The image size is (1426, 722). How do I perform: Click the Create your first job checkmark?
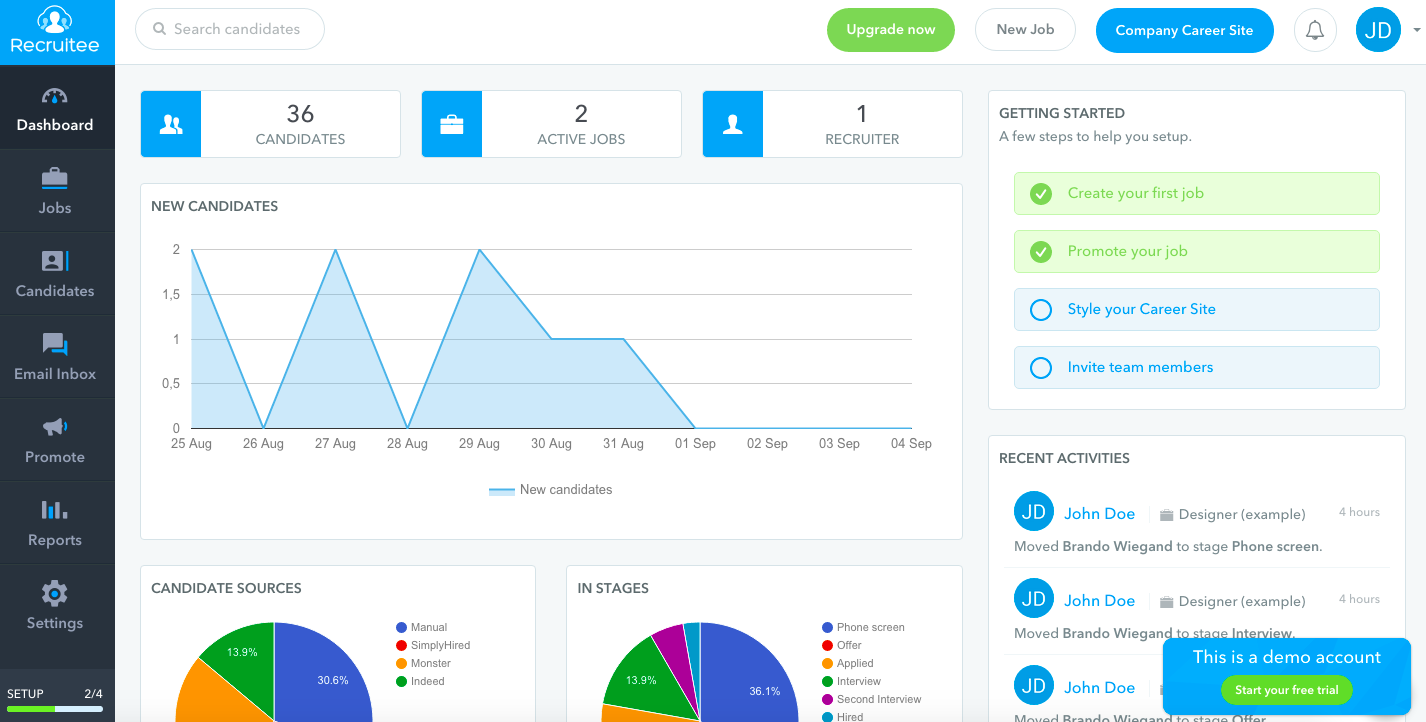coord(1041,194)
